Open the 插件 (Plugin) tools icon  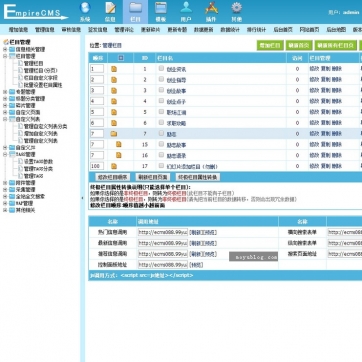point(211,8)
